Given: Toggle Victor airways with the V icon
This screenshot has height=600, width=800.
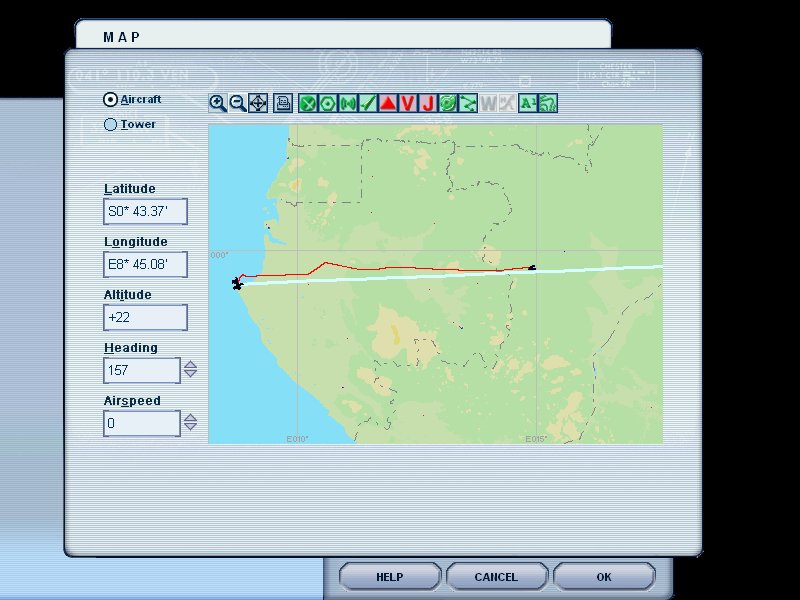Looking at the screenshot, I should (408, 104).
